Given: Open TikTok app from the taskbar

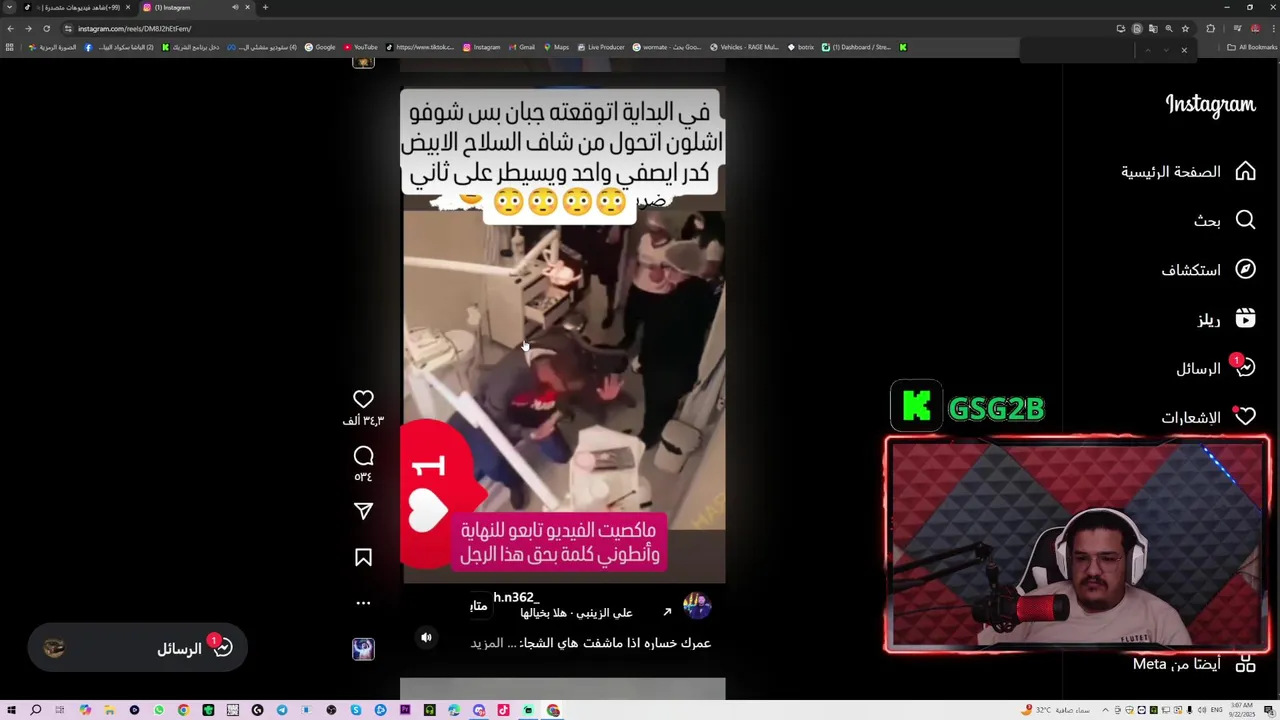Looking at the screenshot, I should click(x=503, y=710).
